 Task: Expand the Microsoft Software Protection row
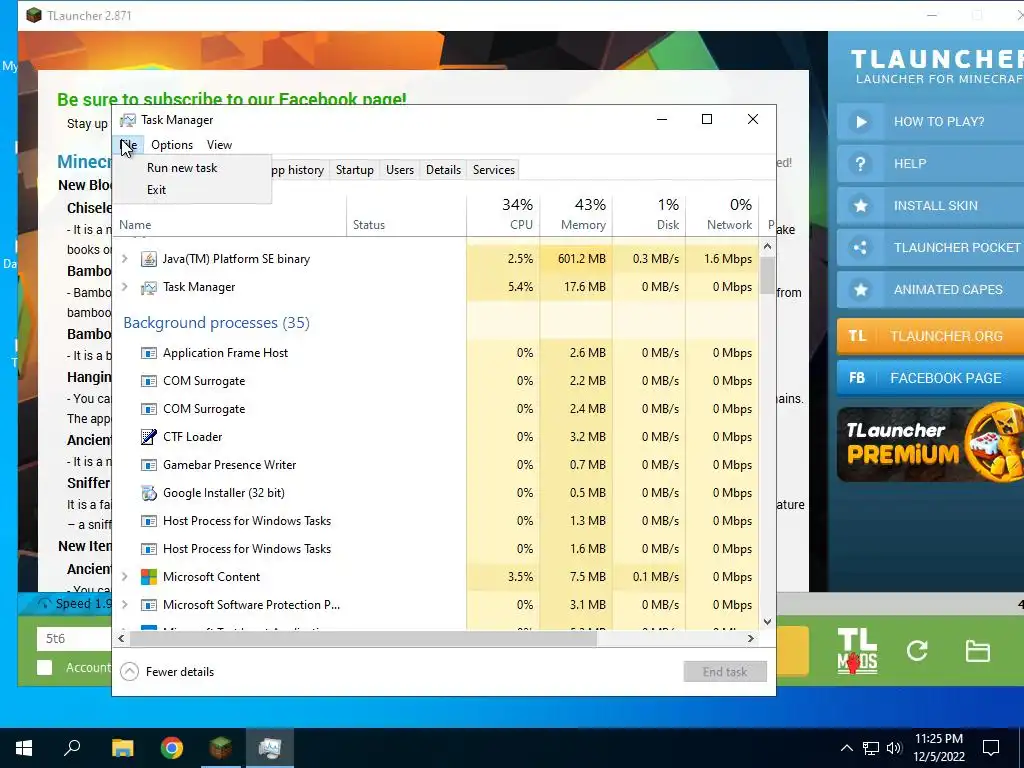pos(124,605)
